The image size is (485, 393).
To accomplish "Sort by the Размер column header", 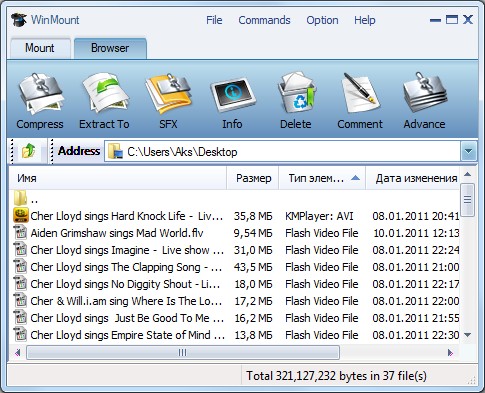I will [x=253, y=178].
